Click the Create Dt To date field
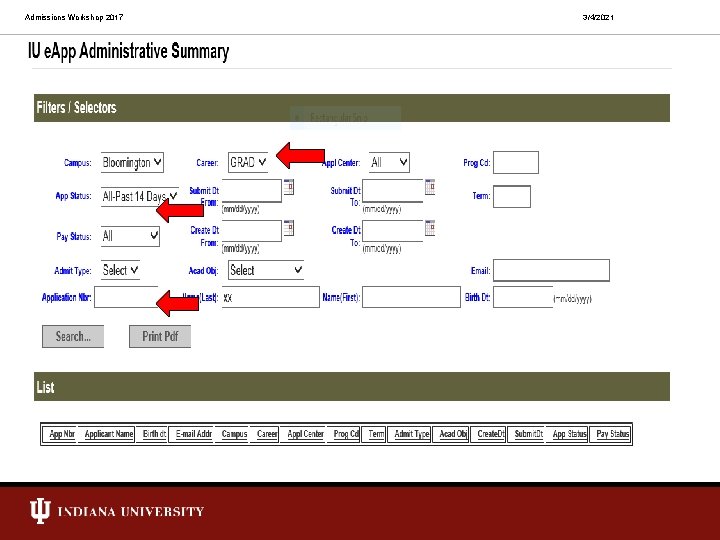This screenshot has height=540, width=720. (x=393, y=231)
